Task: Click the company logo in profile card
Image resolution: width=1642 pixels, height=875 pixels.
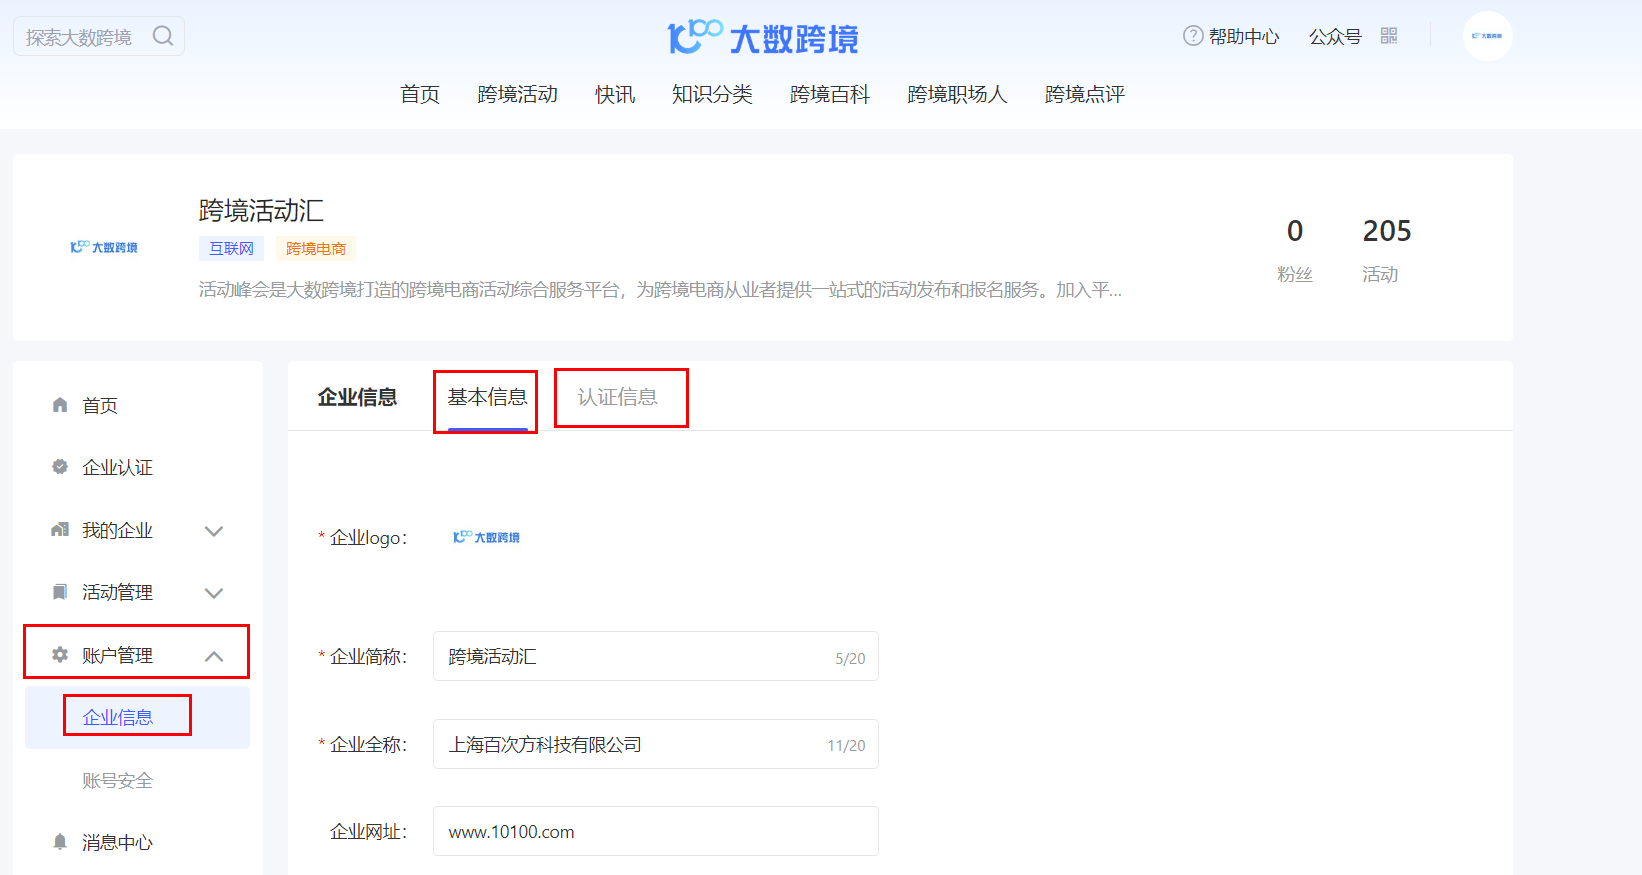Action: click(104, 247)
